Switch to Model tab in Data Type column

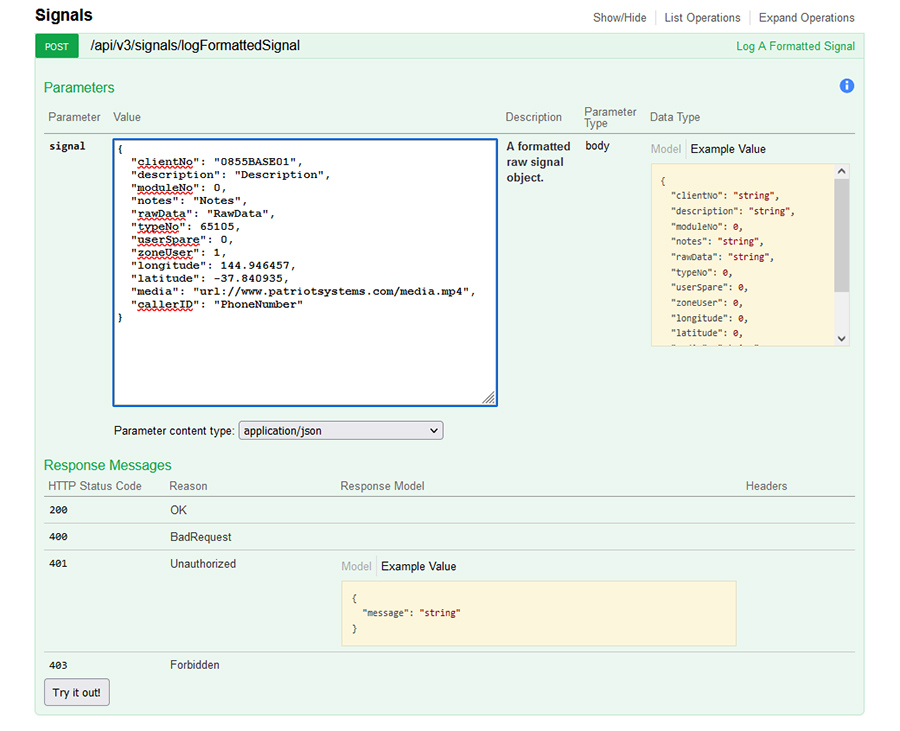pos(665,149)
